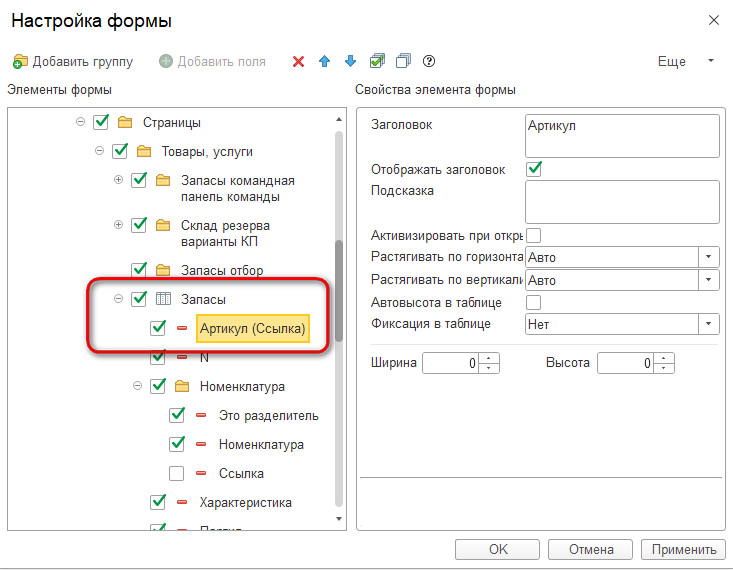The width and height of the screenshot is (733, 570).
Task: Enable the unchecked Ссылка checkbox
Action: tap(176, 473)
